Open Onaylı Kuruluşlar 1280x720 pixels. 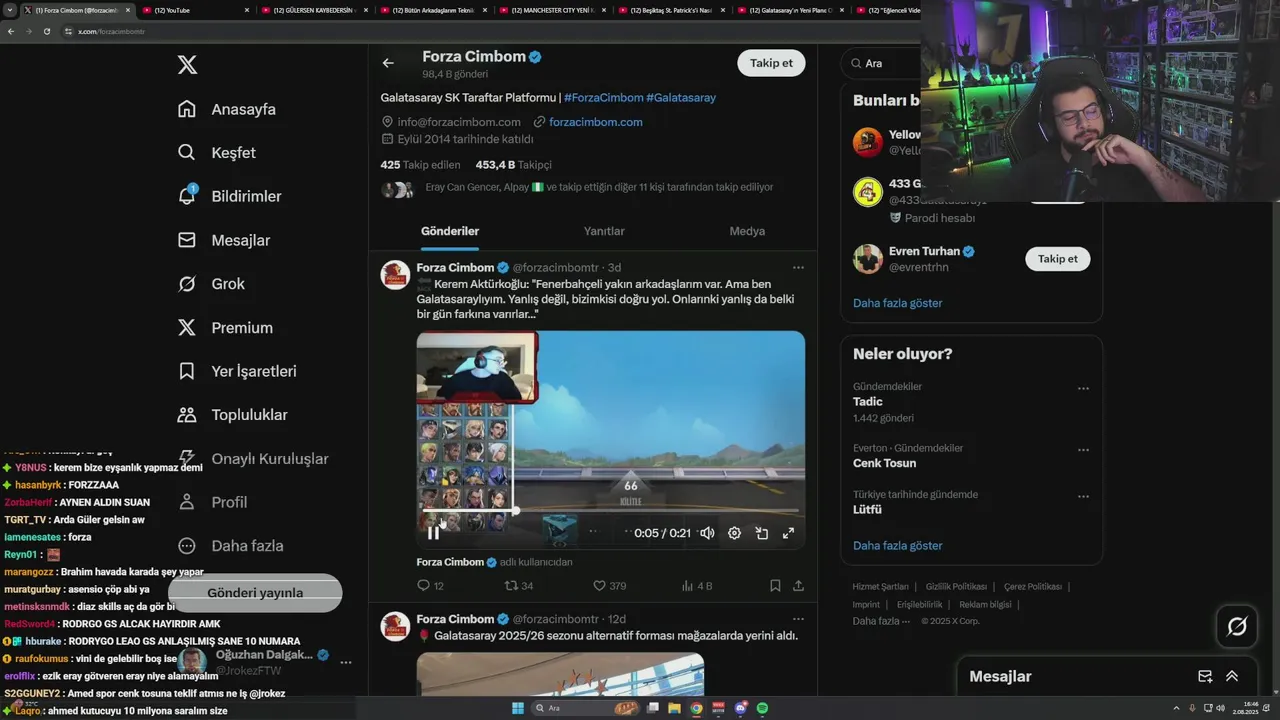pos(252,458)
